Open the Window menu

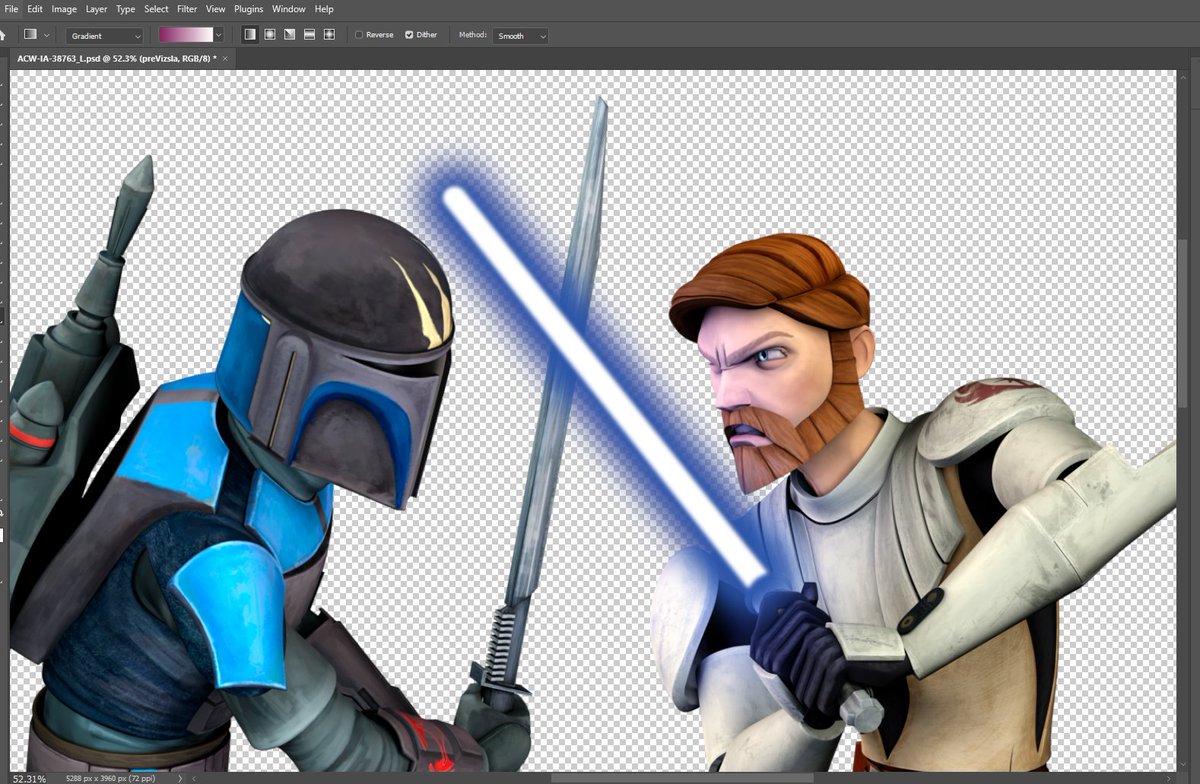pos(289,9)
